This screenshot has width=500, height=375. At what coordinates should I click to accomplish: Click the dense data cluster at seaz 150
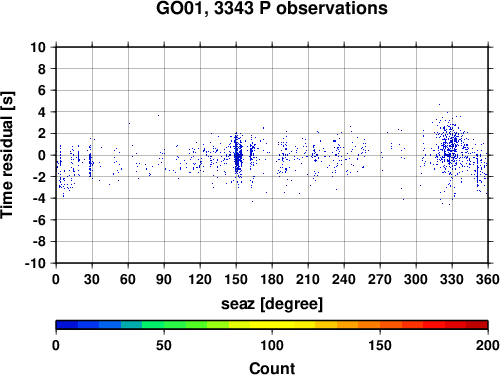[237, 155]
